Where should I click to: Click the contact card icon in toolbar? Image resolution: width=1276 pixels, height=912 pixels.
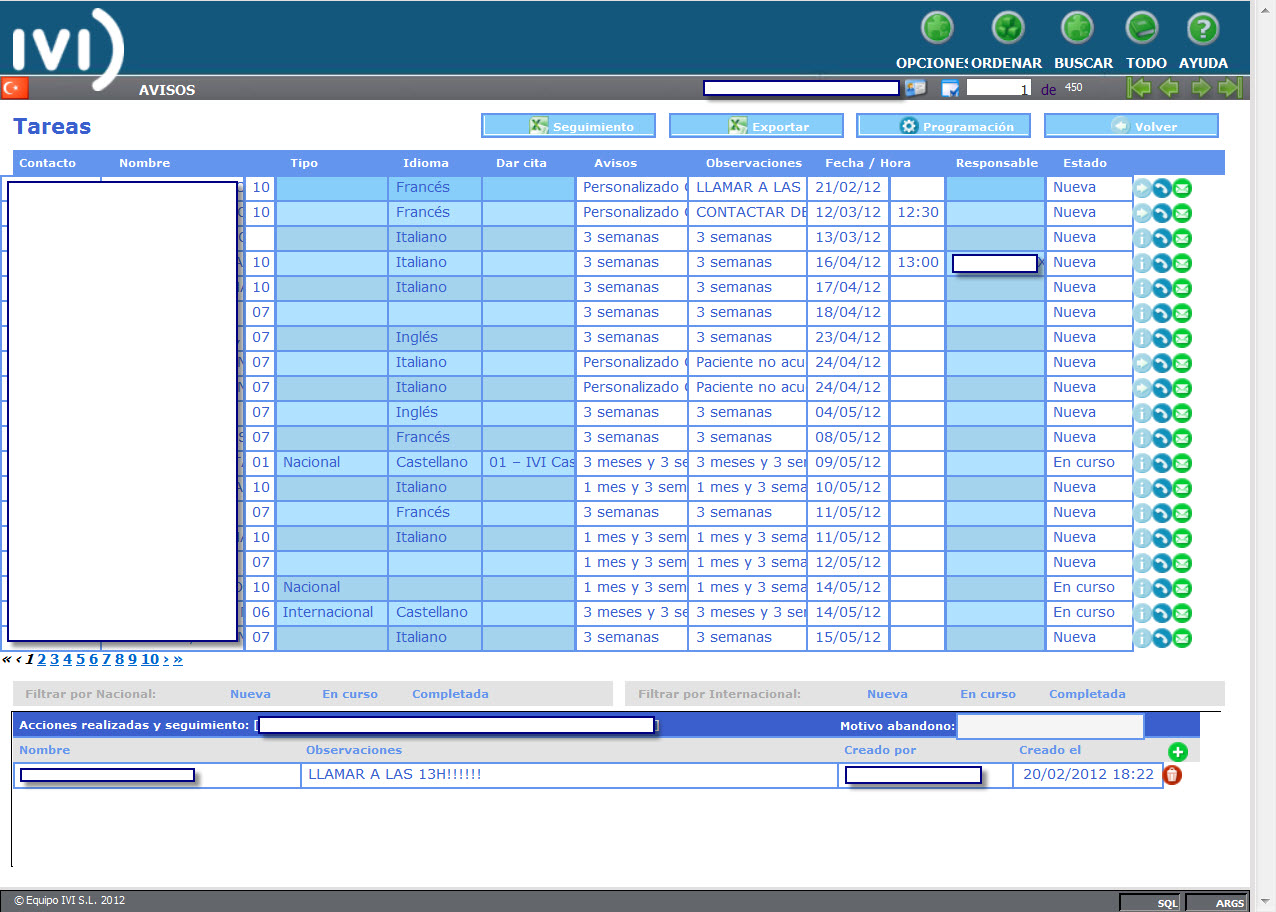pos(916,88)
